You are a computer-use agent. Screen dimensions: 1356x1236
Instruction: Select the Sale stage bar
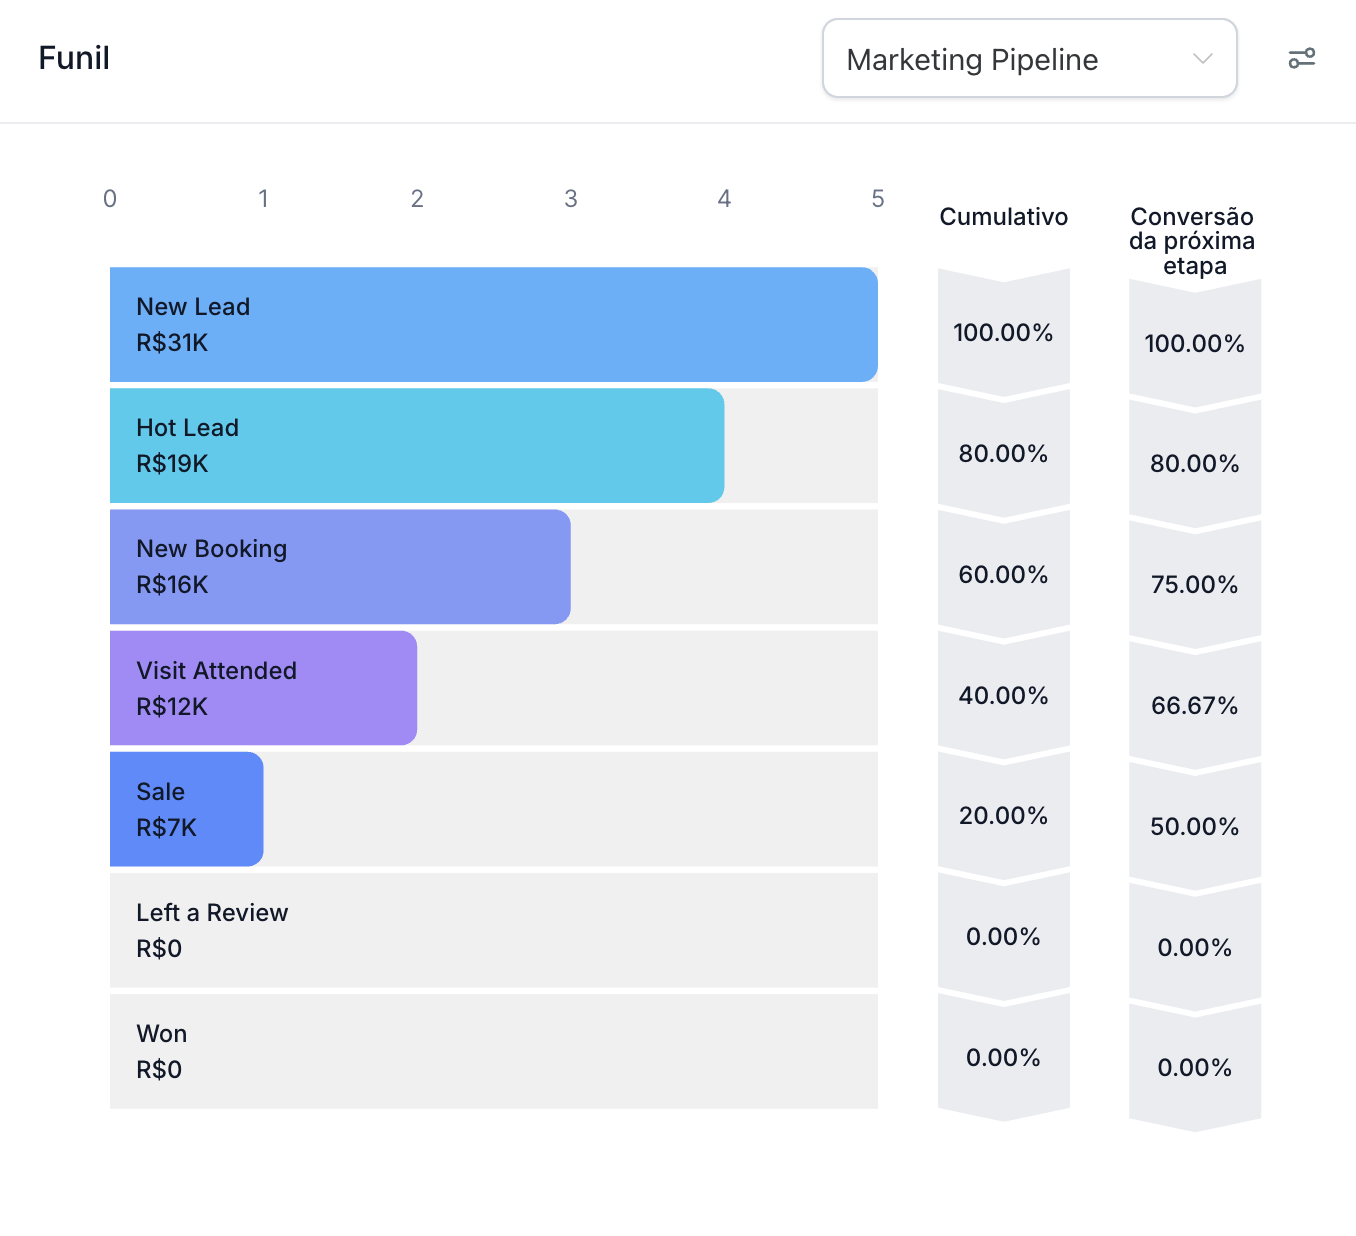186,809
